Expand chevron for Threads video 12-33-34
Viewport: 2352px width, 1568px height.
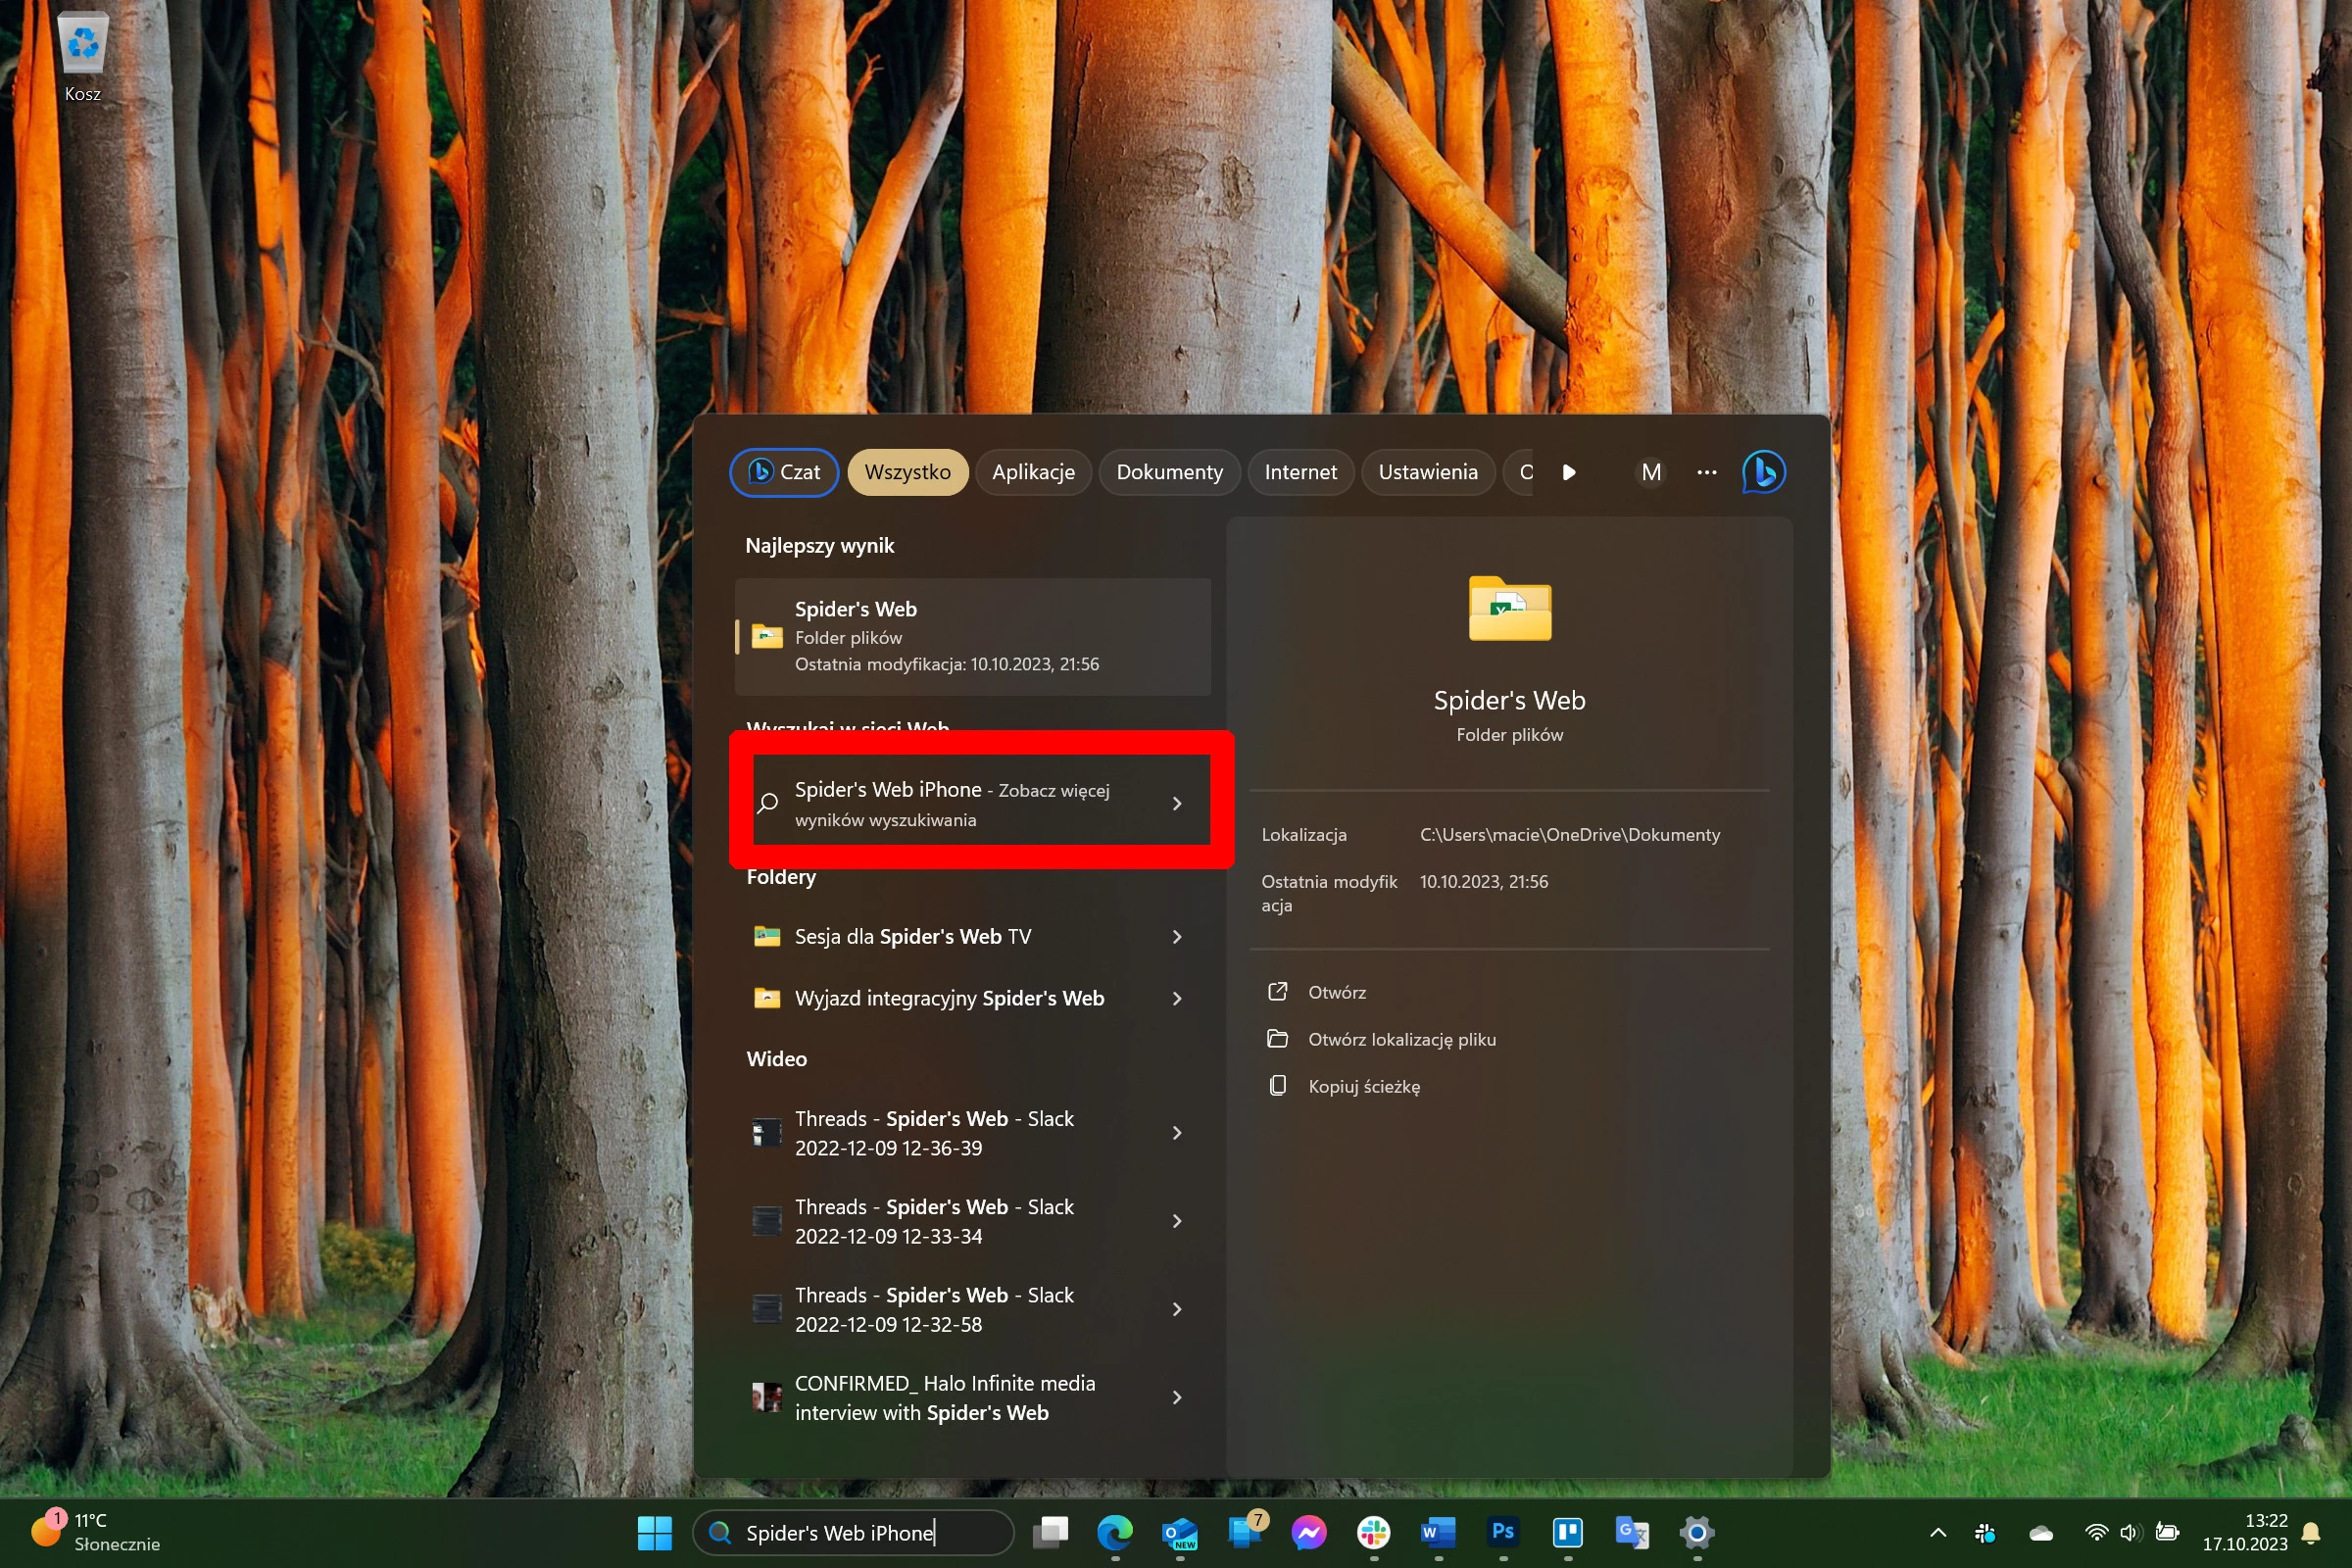click(x=1177, y=1221)
